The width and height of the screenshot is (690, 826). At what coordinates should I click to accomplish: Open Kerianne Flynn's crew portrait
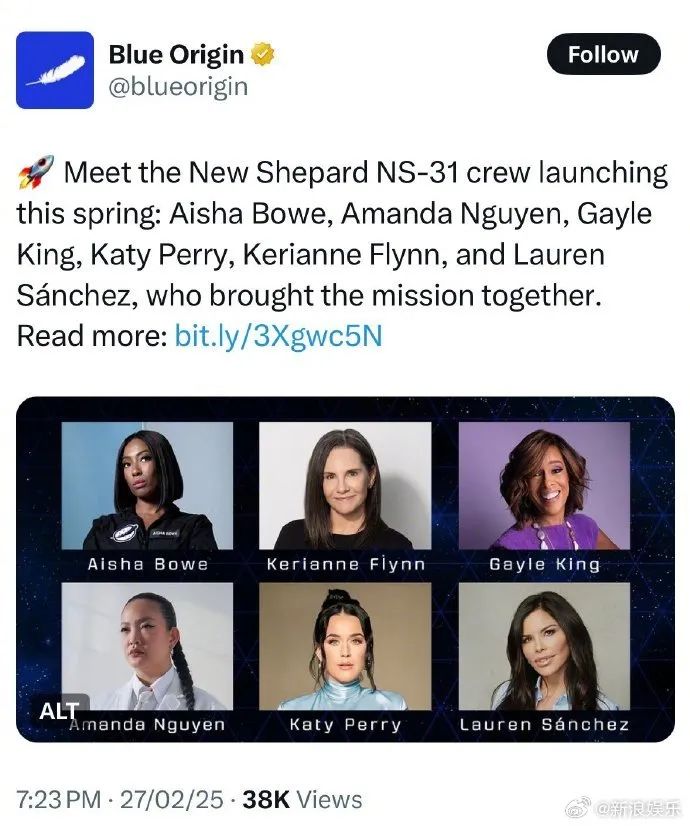[x=345, y=486]
